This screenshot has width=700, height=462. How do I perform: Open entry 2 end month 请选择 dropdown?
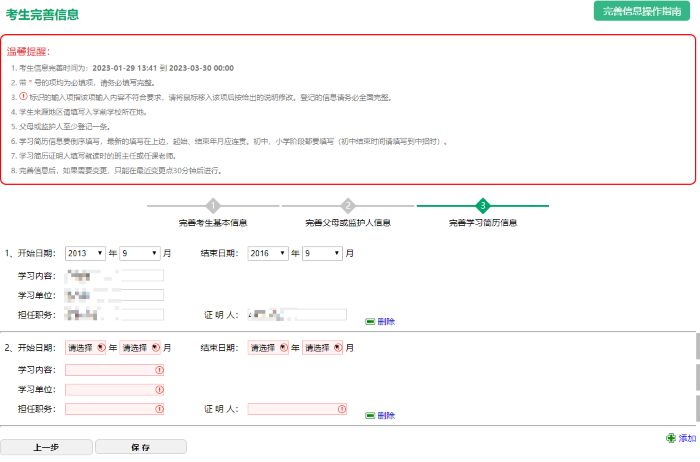pyautogui.click(x=322, y=347)
